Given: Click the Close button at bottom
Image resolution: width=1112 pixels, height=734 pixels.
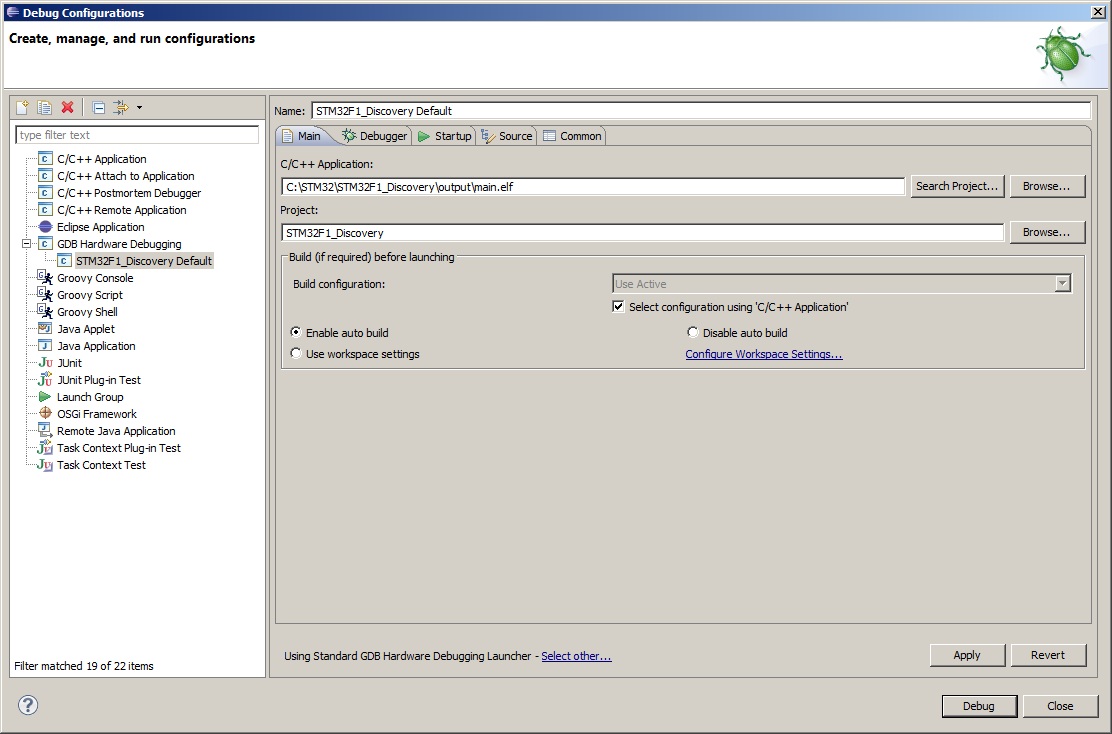Looking at the screenshot, I should click(1060, 706).
